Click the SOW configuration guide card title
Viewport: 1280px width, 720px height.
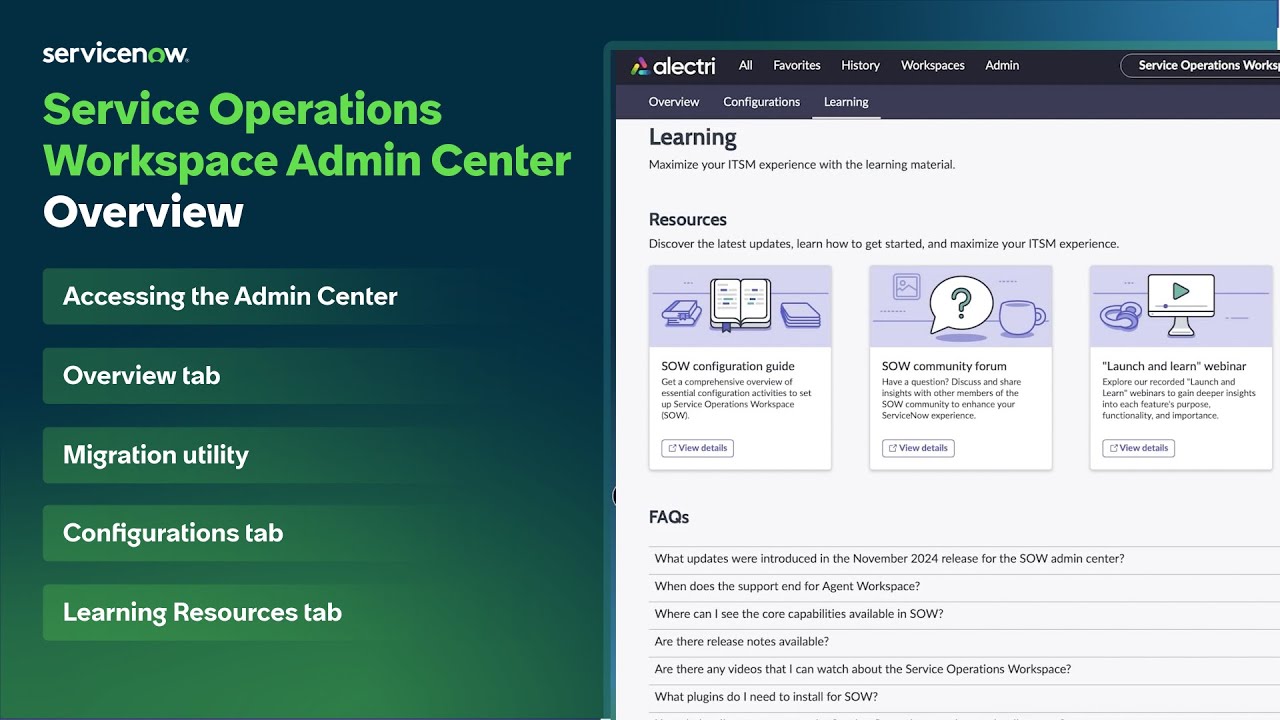tap(728, 366)
